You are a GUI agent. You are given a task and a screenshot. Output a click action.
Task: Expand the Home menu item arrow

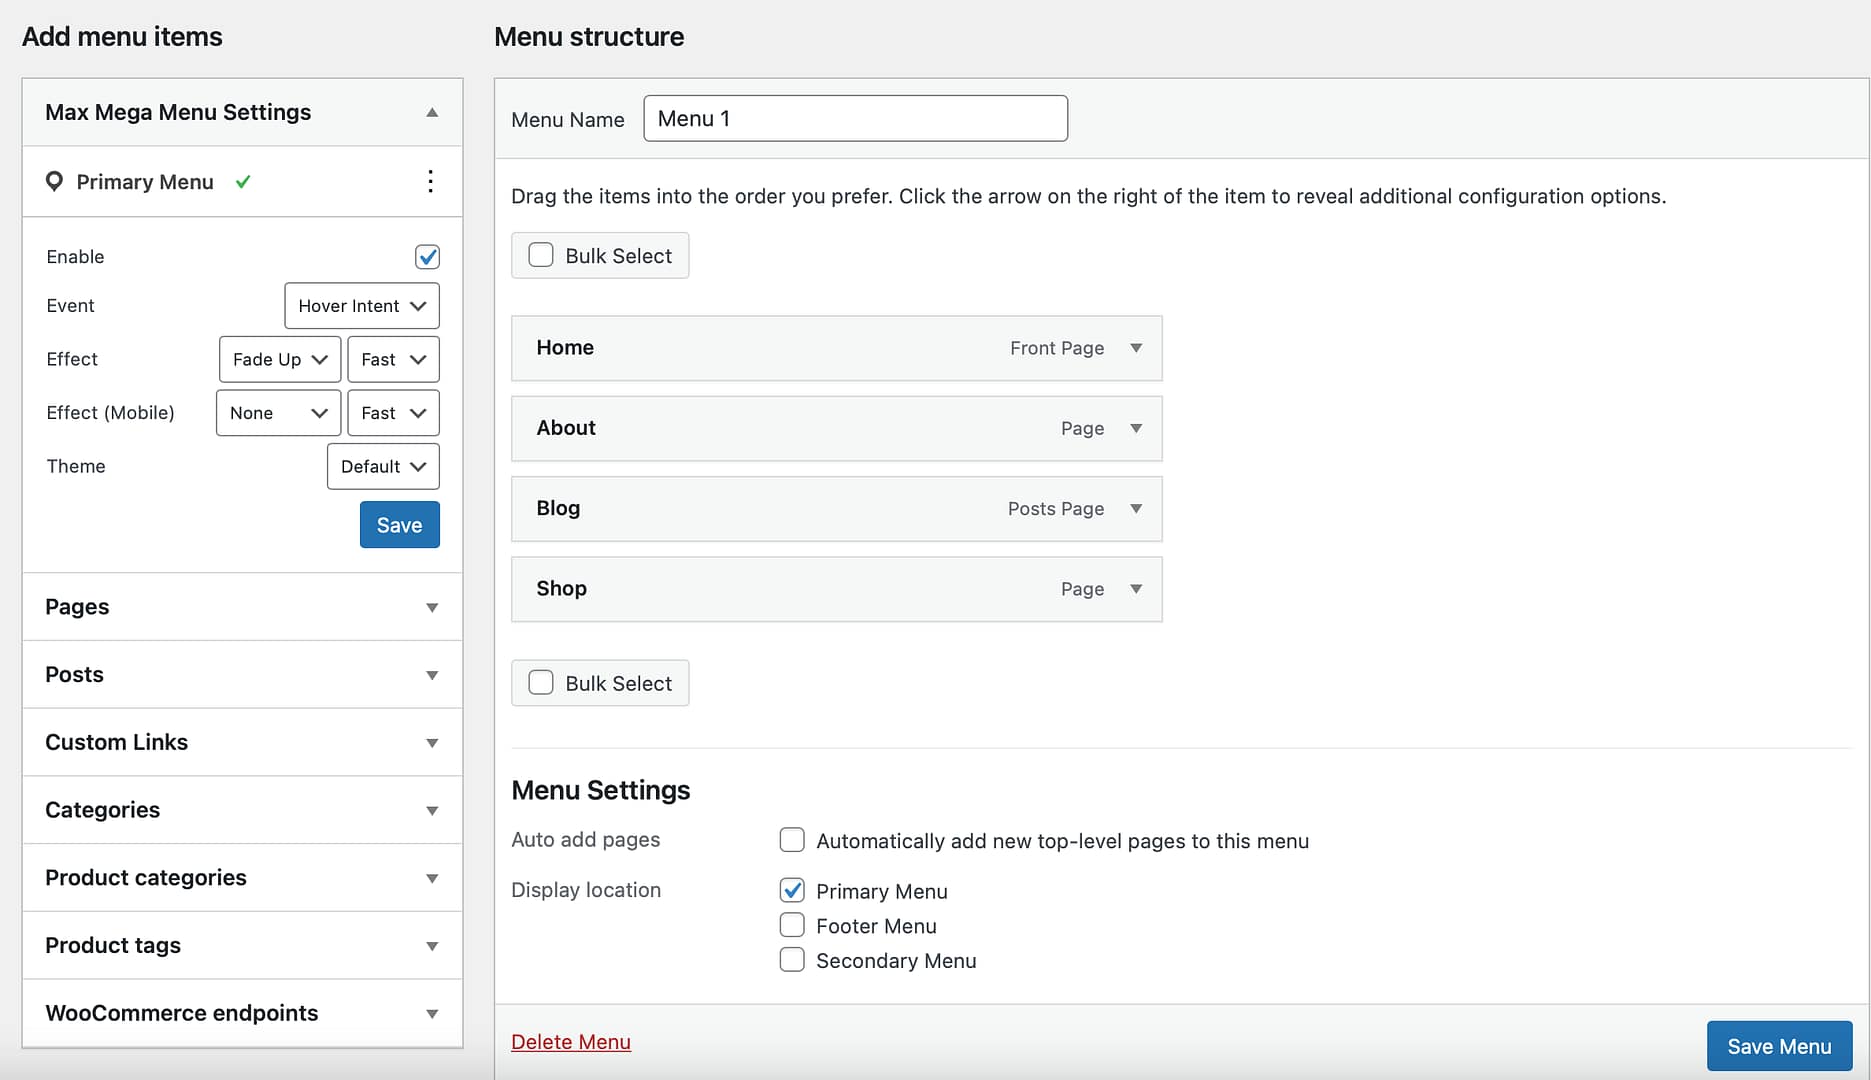click(x=1136, y=348)
